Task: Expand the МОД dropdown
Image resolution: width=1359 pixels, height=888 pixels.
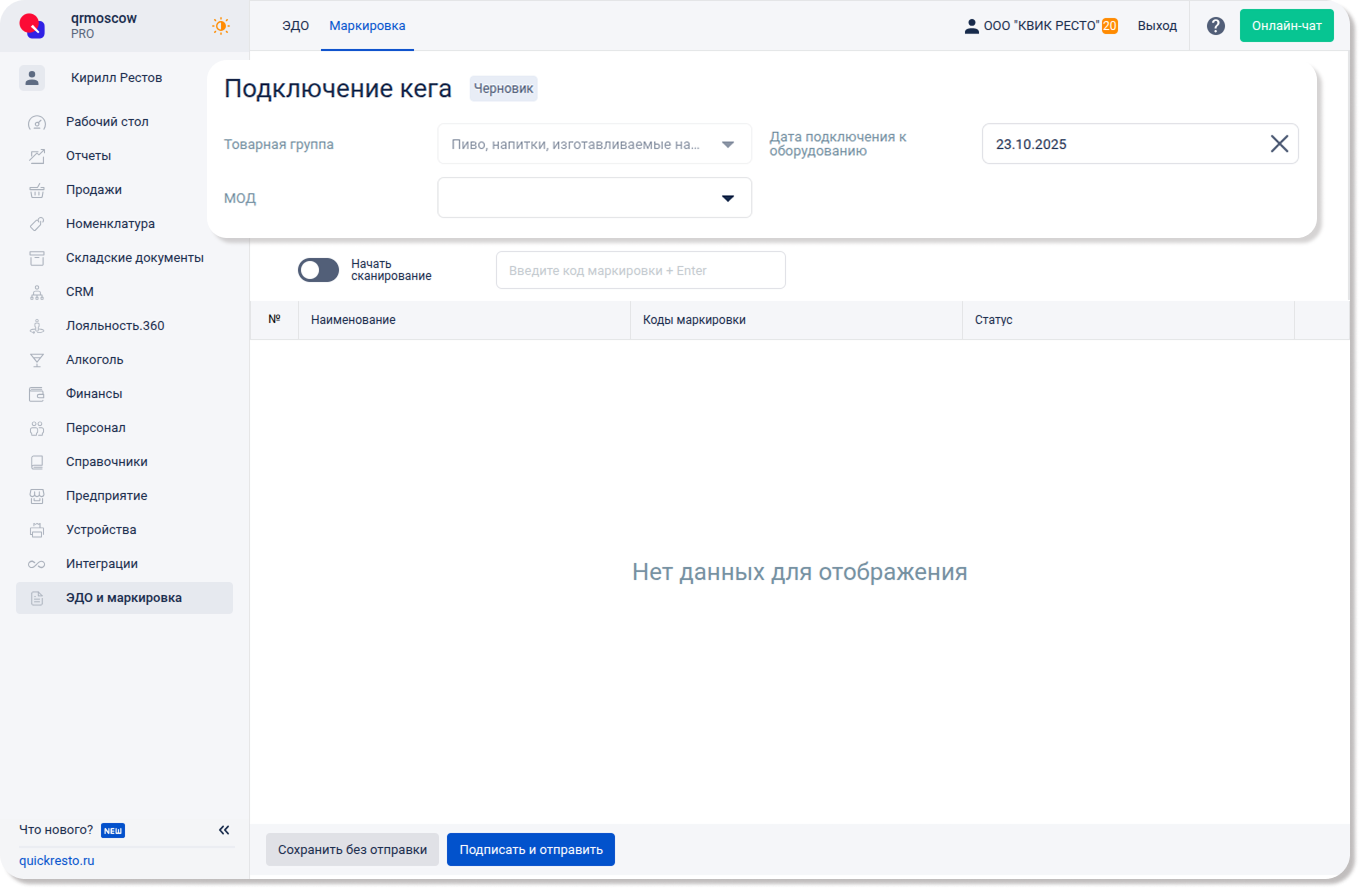Action: pyautogui.click(x=727, y=198)
